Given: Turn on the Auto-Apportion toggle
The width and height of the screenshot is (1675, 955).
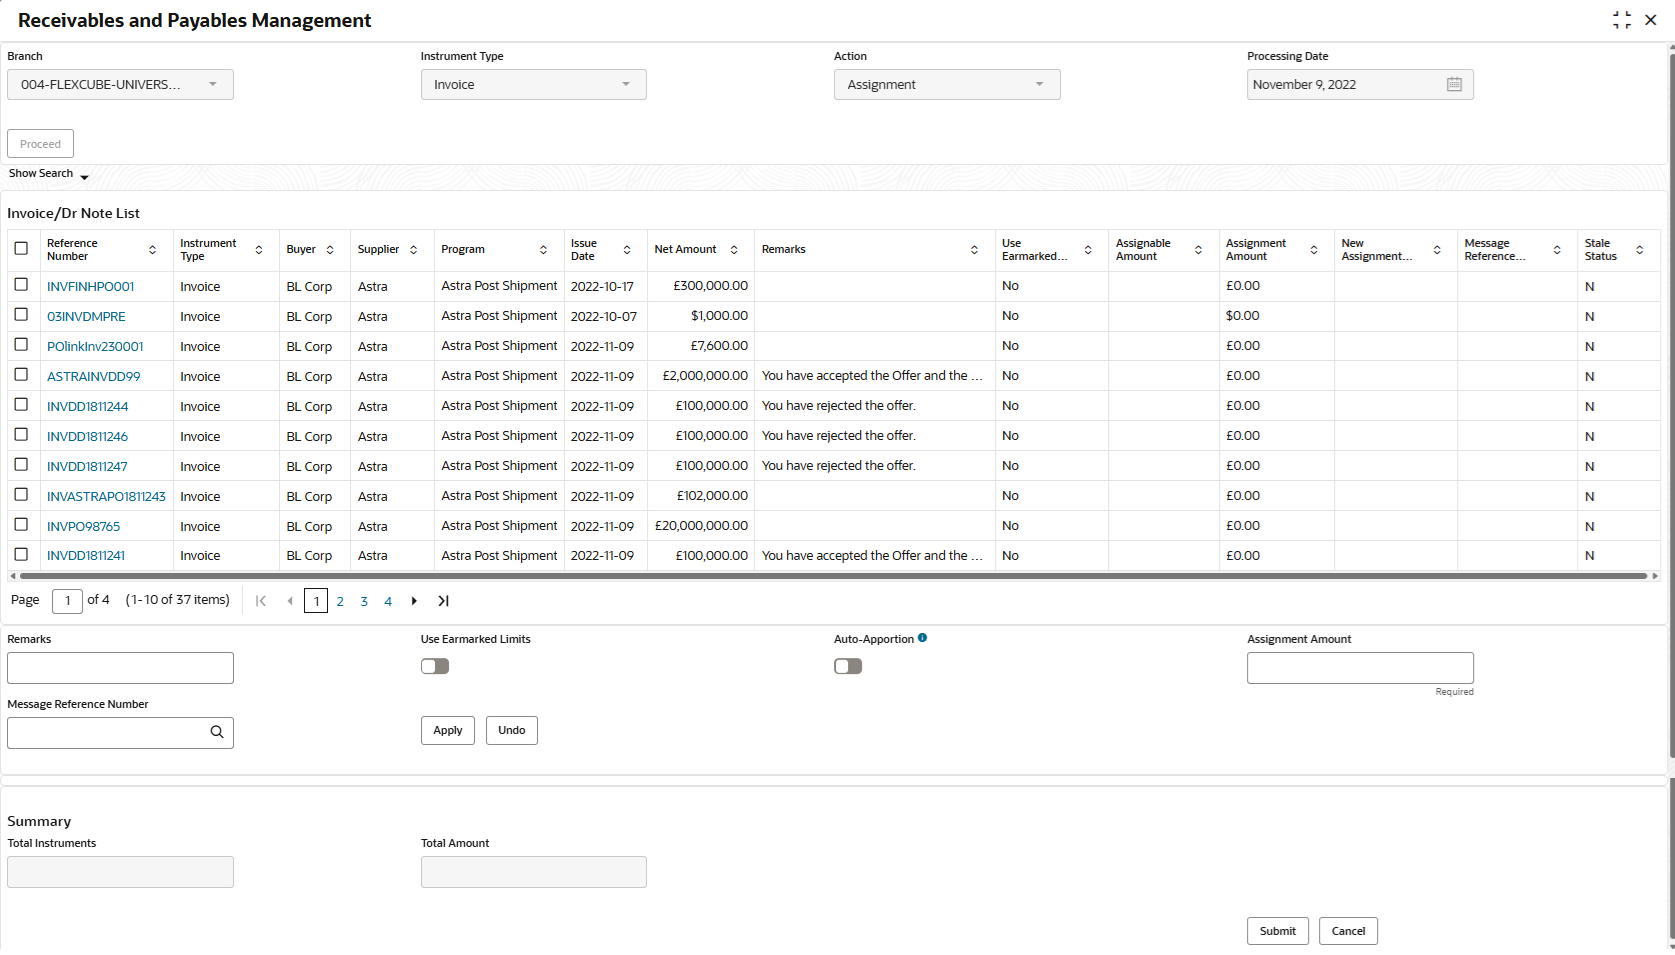Looking at the screenshot, I should coord(848,666).
